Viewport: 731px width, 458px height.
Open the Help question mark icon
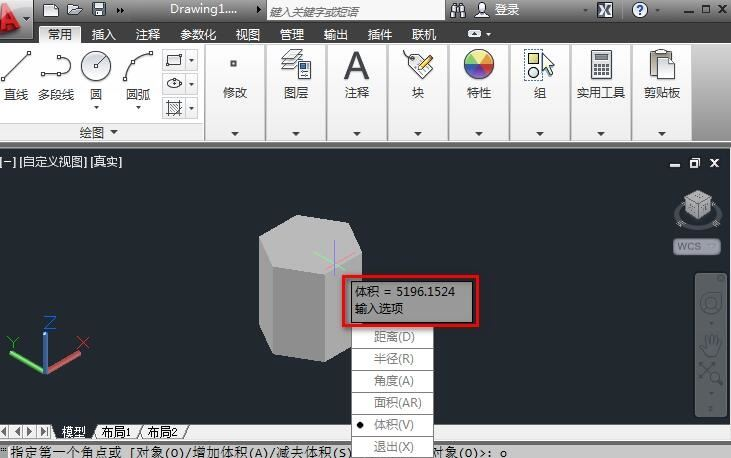click(640, 10)
